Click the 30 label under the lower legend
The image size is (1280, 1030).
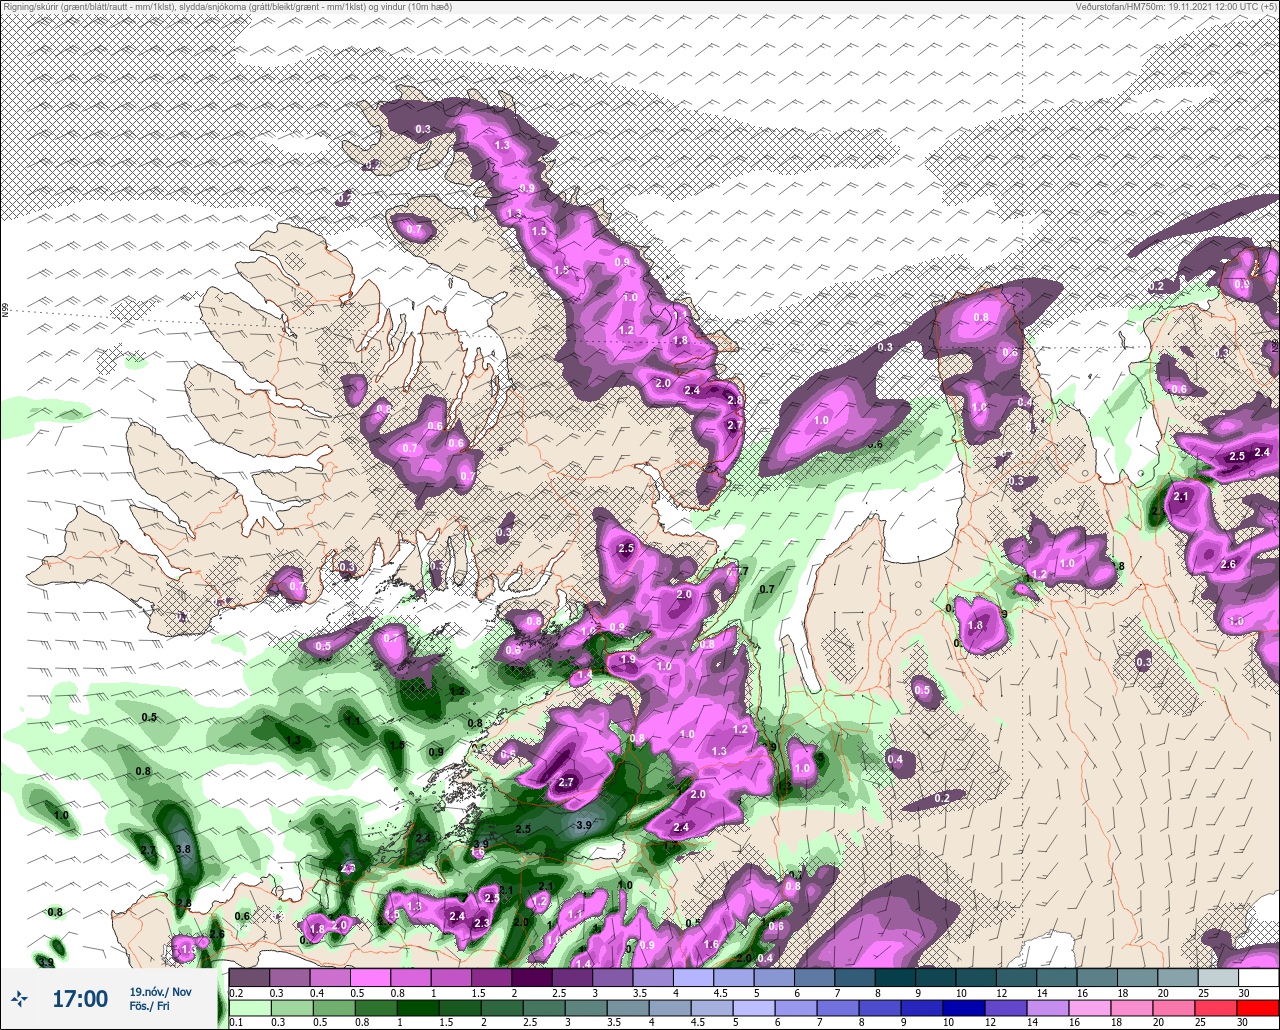[x=1243, y=1023]
